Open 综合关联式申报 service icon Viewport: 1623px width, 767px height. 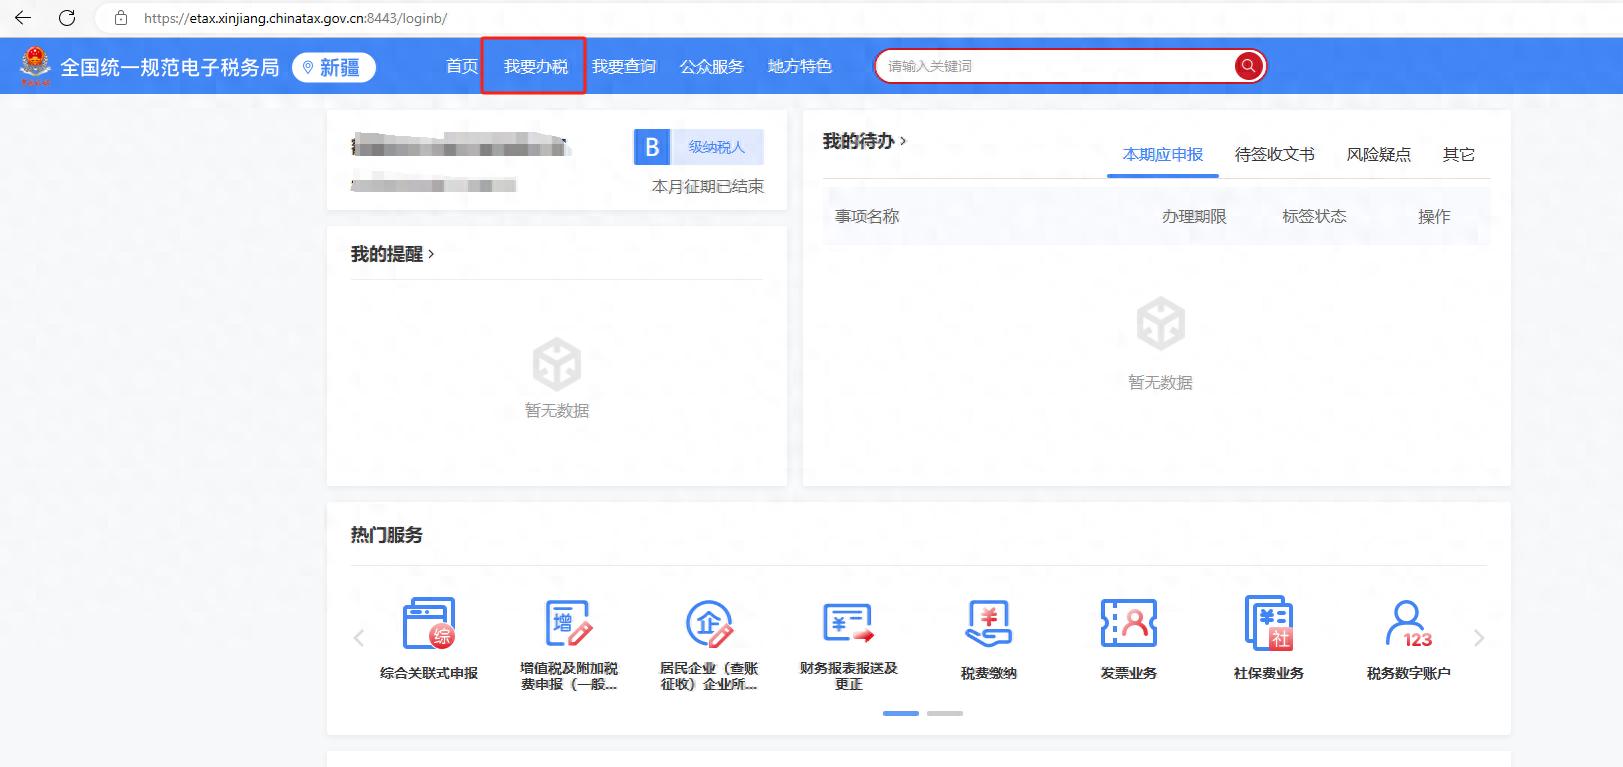pos(429,624)
